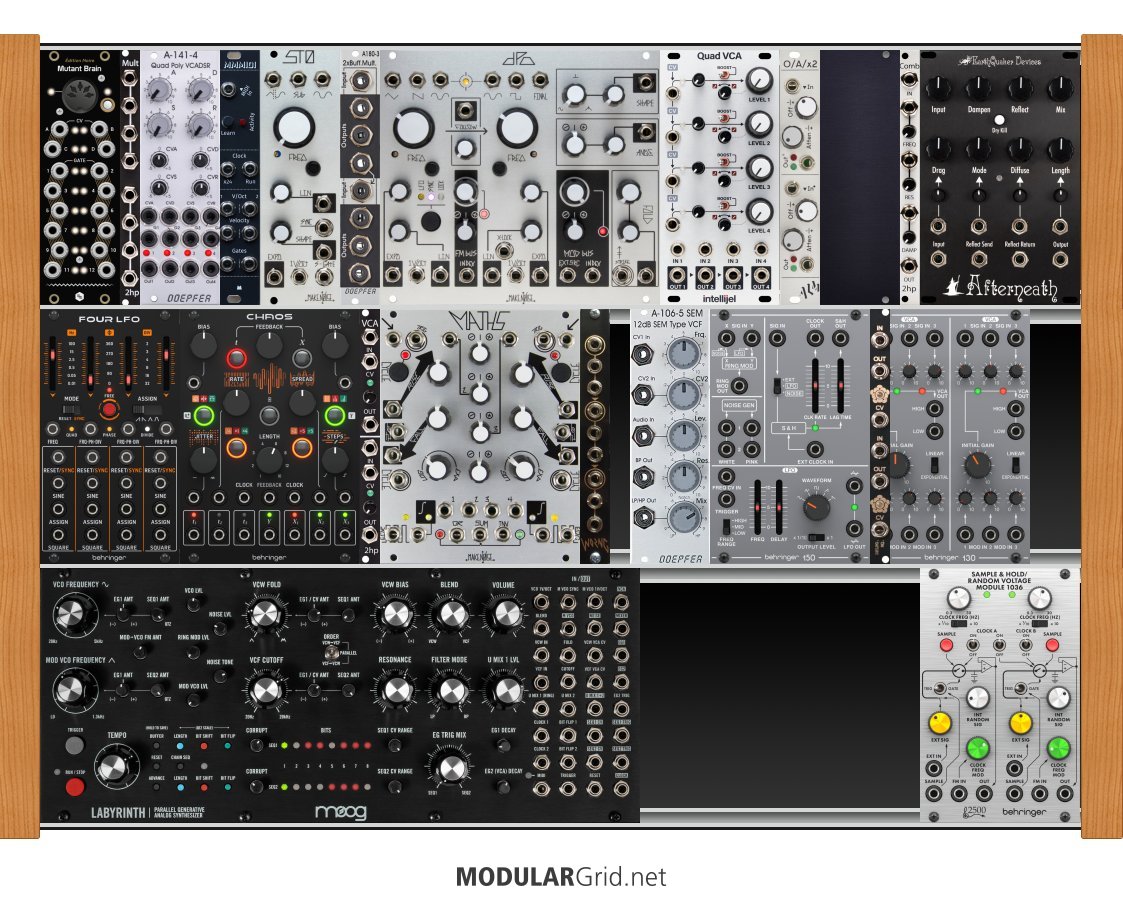
Task: Click the Level 4 knob on Quad VCA
Action: click(x=758, y=213)
